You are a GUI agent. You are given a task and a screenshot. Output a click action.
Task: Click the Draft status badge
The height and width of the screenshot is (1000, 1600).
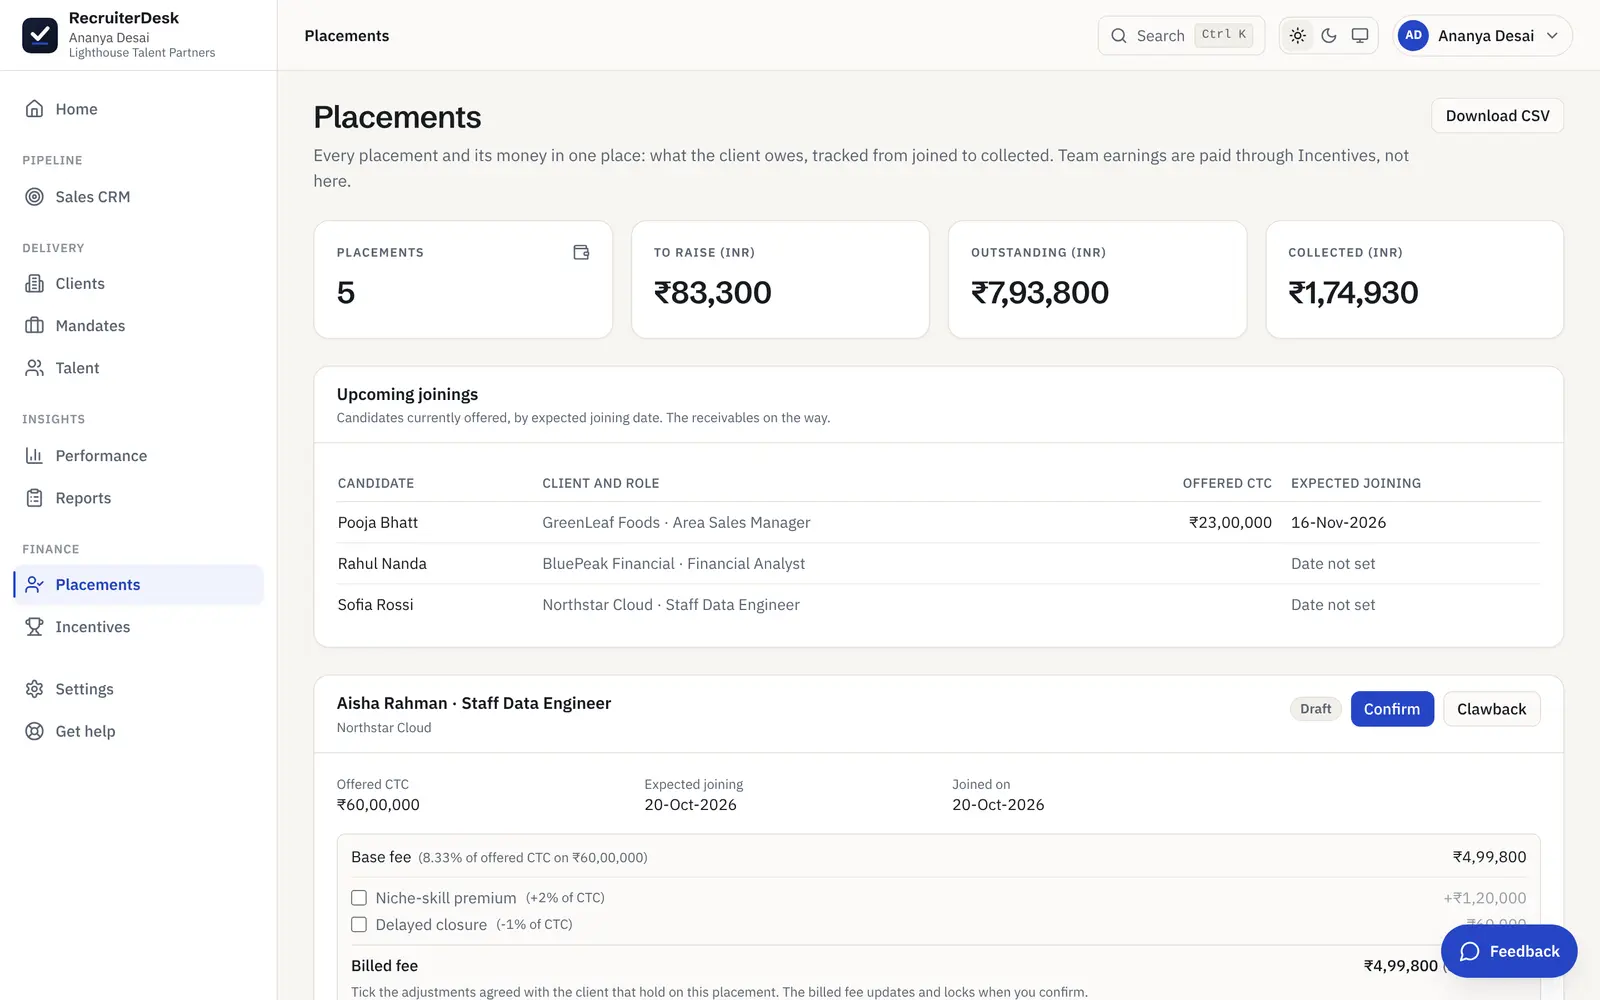coord(1315,709)
